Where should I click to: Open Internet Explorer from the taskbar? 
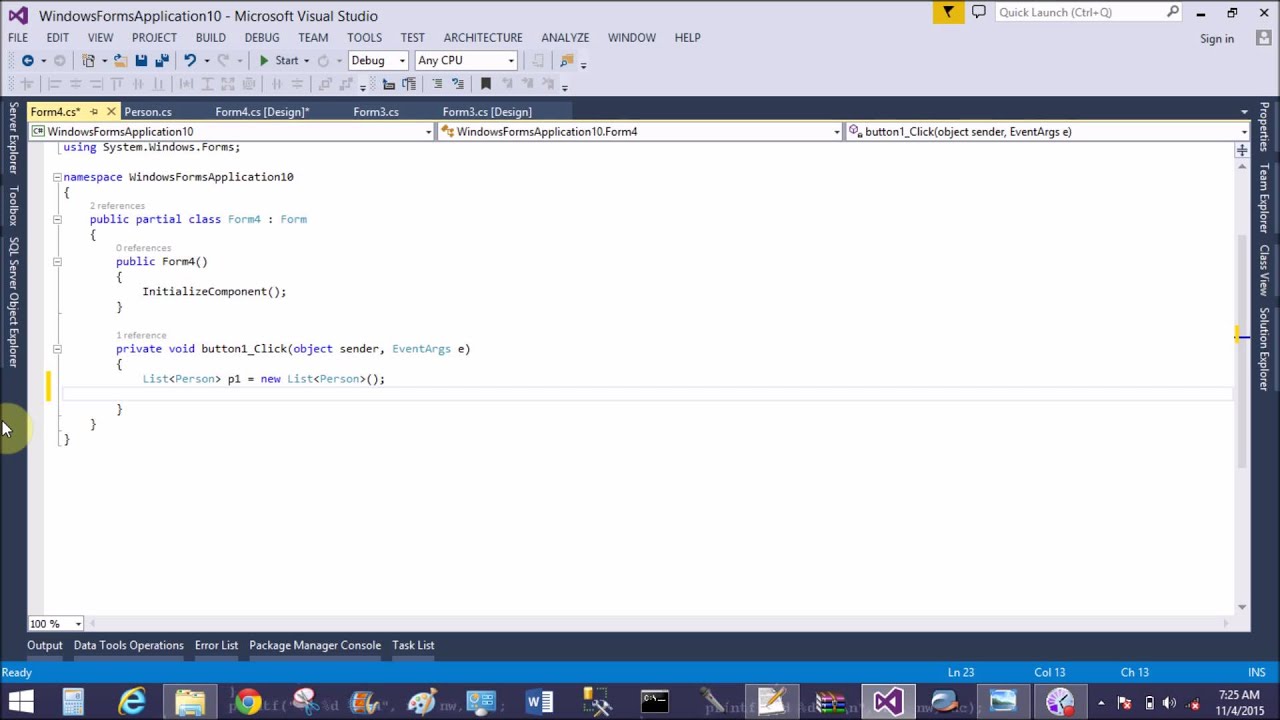click(131, 702)
